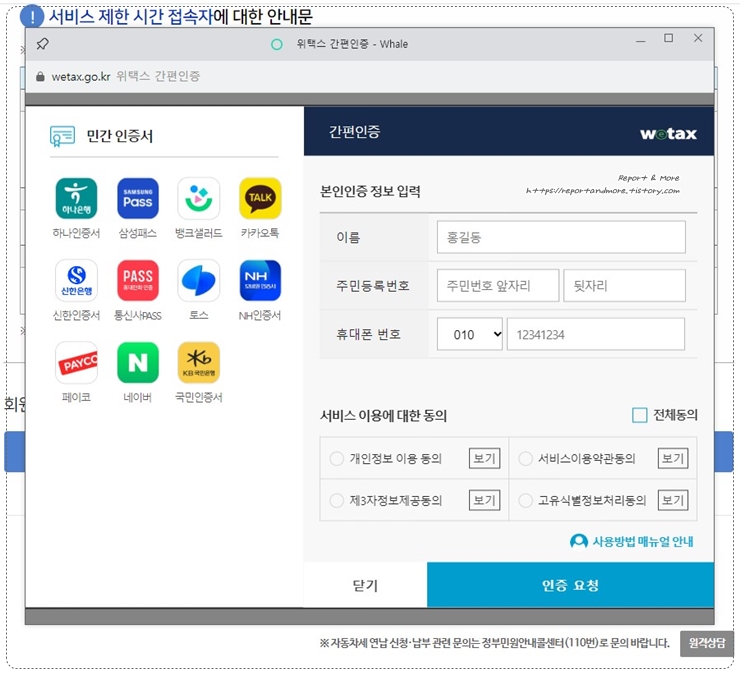Click the wetax.go.kr address text
740x675 pixels.
tap(81, 76)
